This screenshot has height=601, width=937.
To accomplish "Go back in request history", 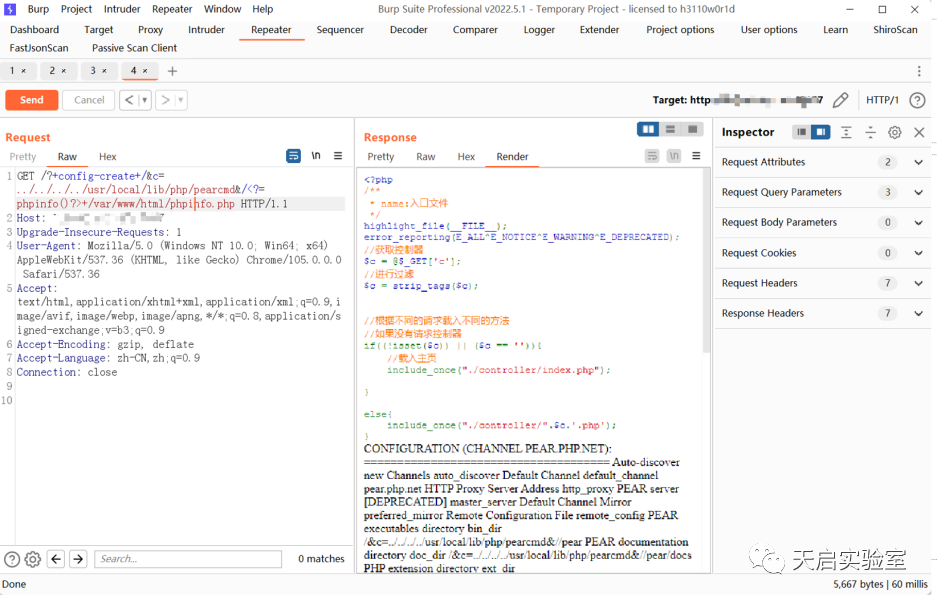I will tap(128, 100).
